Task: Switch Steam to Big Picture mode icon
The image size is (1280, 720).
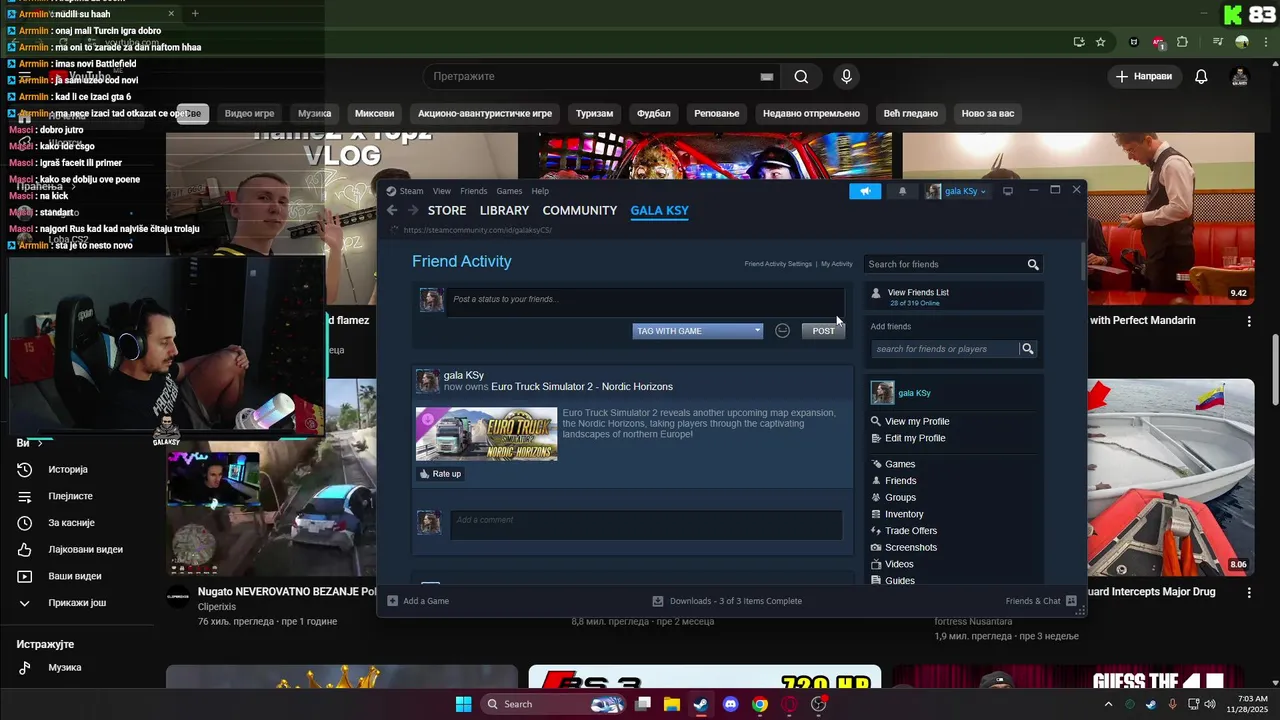Action: [x=1008, y=191]
